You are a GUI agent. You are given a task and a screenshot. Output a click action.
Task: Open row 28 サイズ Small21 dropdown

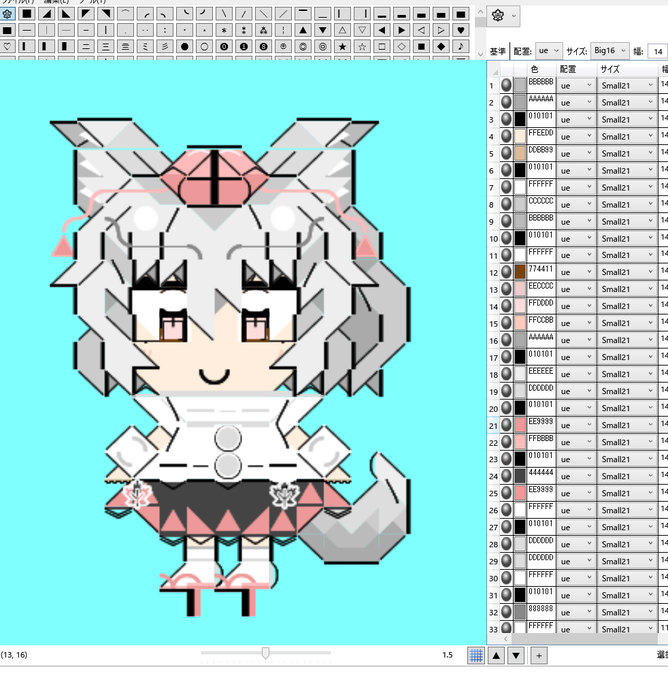pyautogui.click(x=627, y=544)
